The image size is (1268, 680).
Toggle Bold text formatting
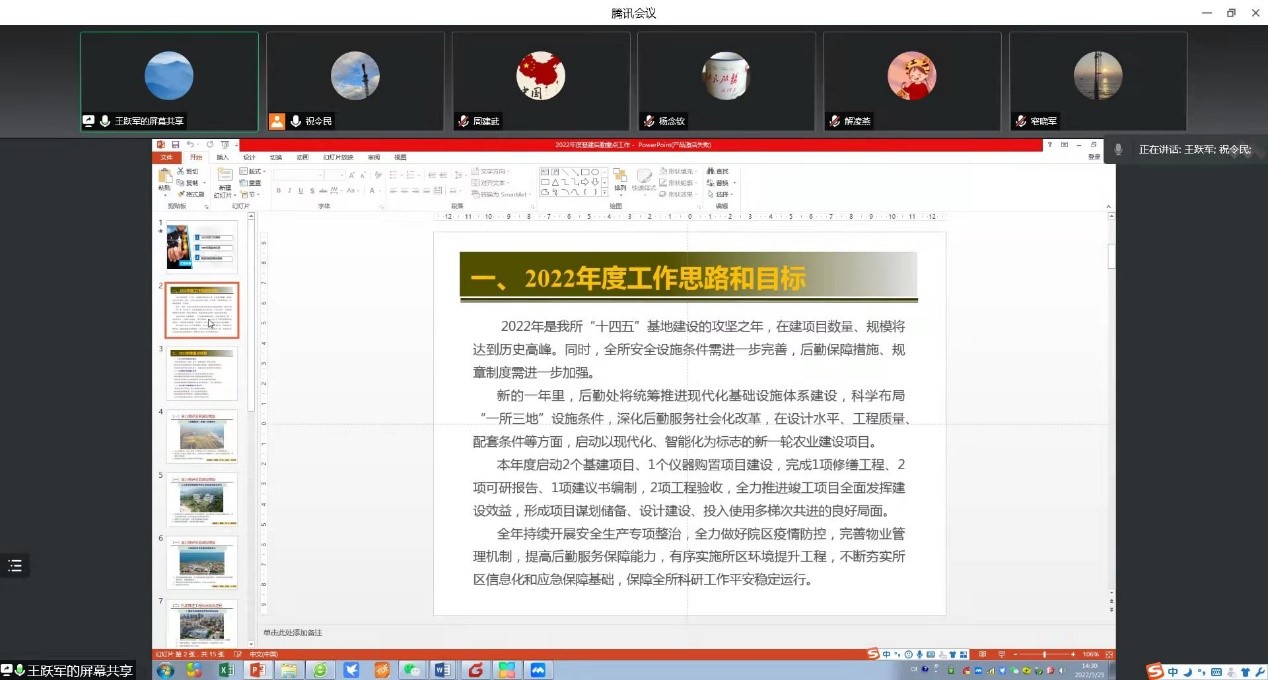pos(278,191)
